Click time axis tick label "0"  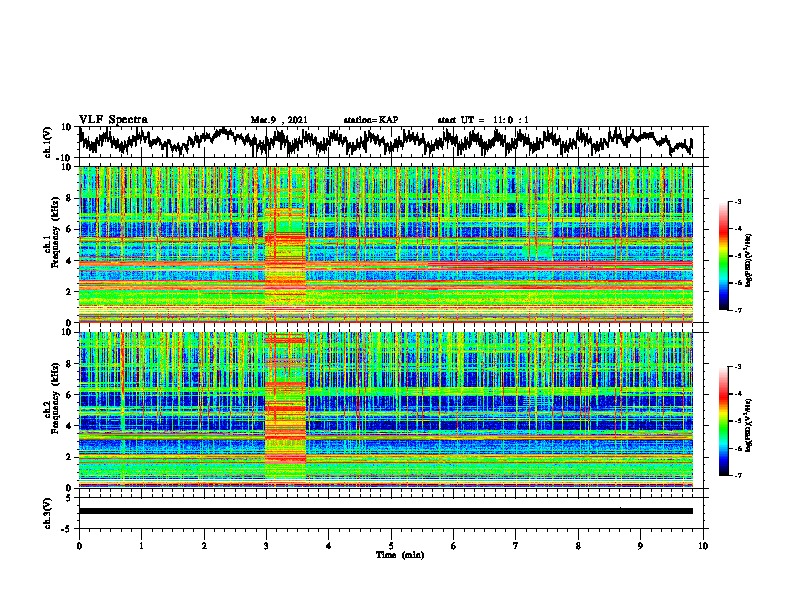(79, 546)
